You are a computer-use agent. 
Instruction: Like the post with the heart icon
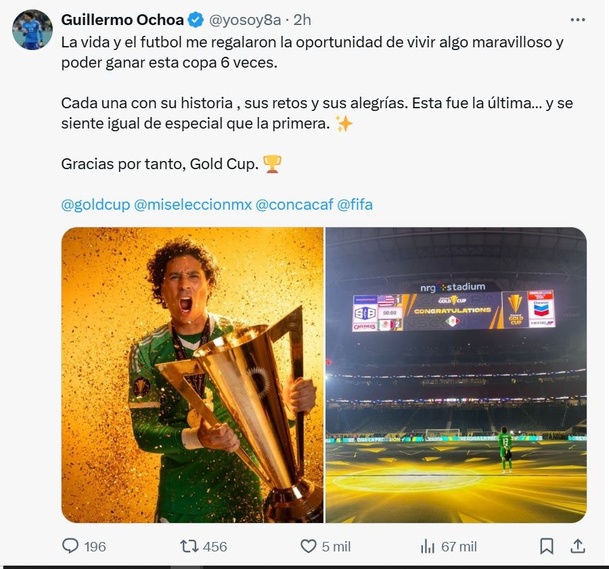point(309,546)
